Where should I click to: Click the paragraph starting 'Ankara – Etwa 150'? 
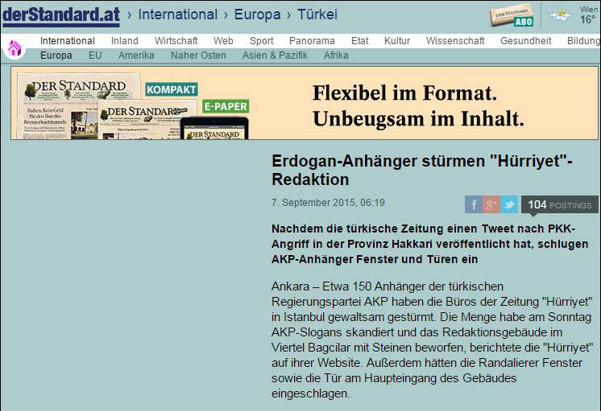(432, 340)
